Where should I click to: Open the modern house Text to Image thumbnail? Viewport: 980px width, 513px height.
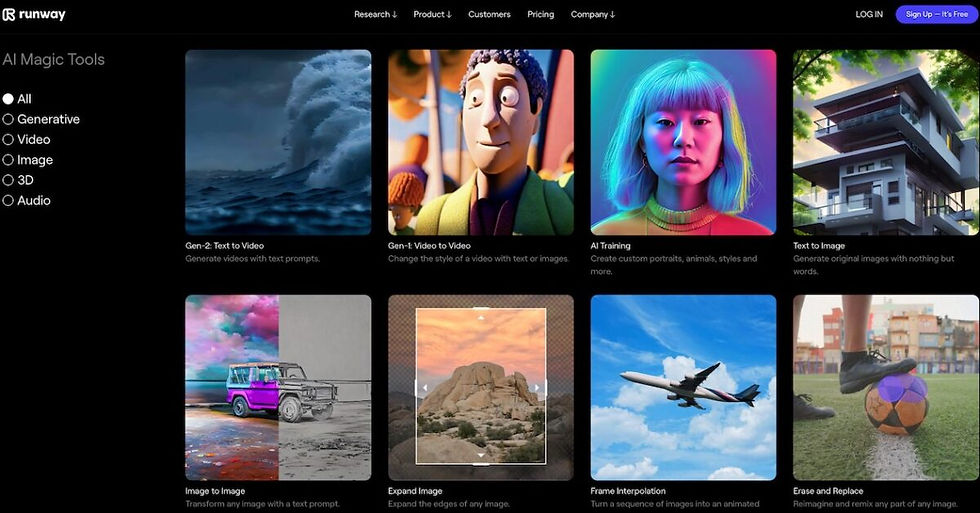(886, 142)
